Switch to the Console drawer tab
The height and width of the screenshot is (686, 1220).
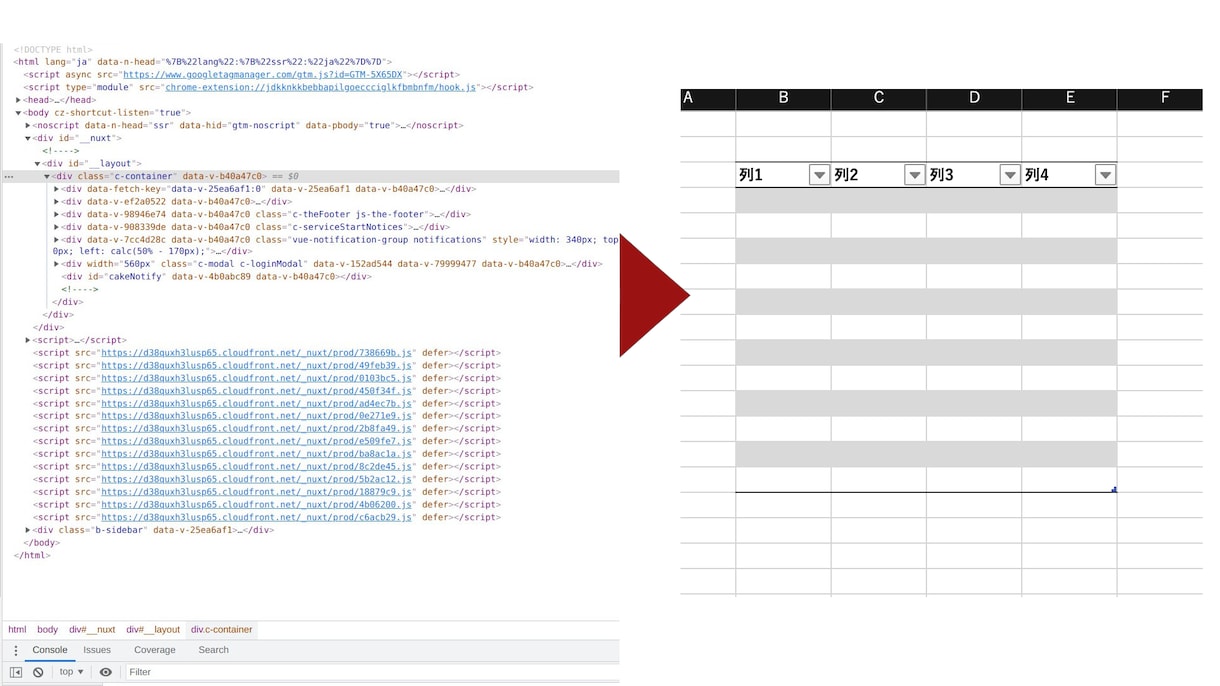click(50, 650)
